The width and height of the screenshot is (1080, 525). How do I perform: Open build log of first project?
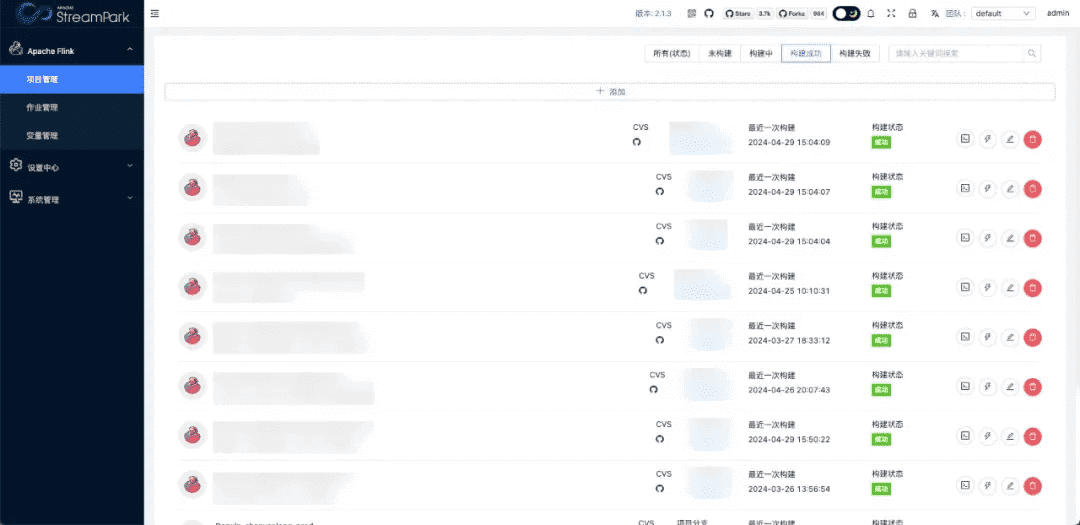pyautogui.click(x=964, y=140)
